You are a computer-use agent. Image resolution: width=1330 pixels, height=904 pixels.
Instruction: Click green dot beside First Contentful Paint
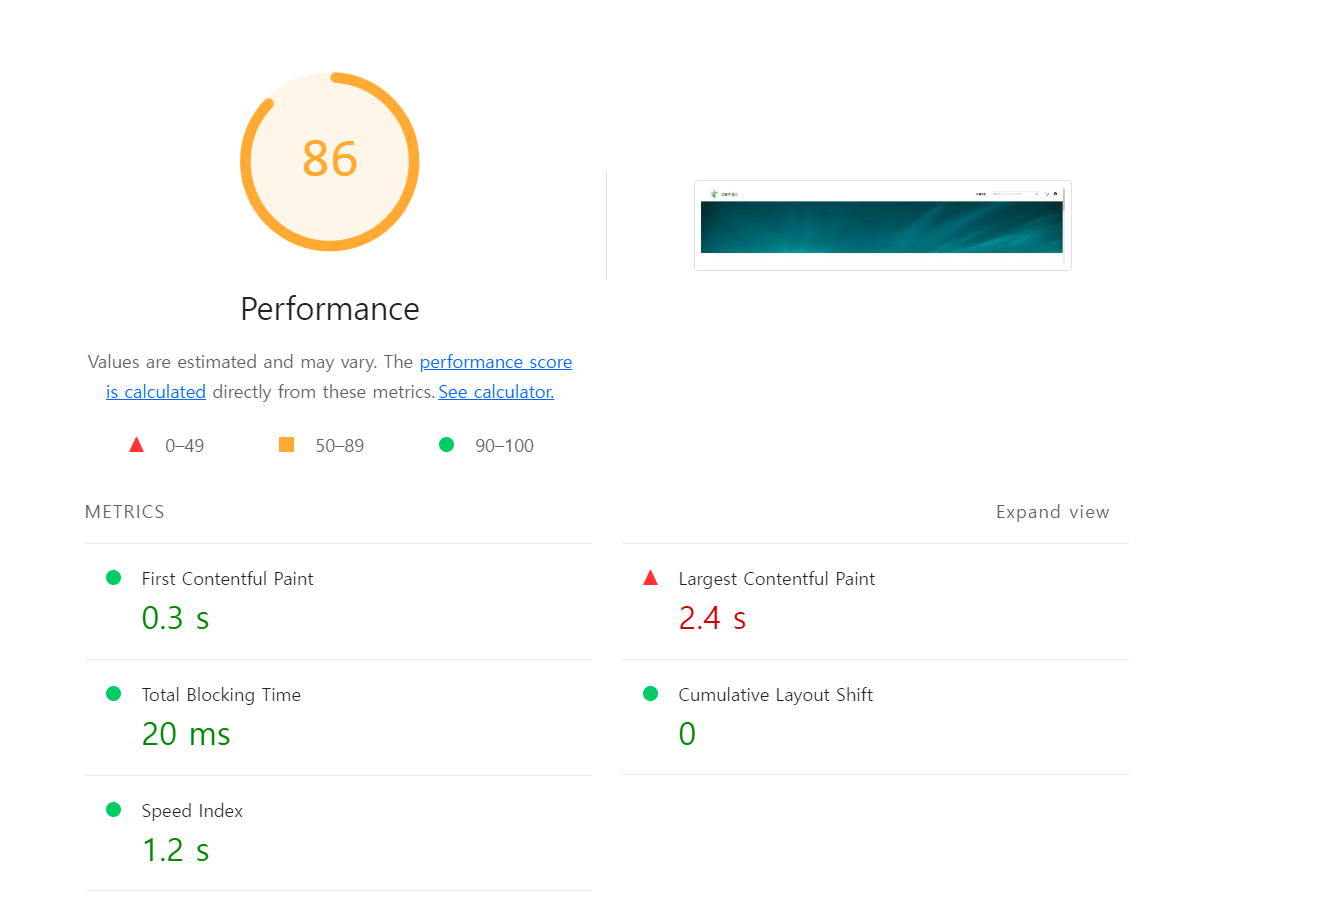pos(114,578)
